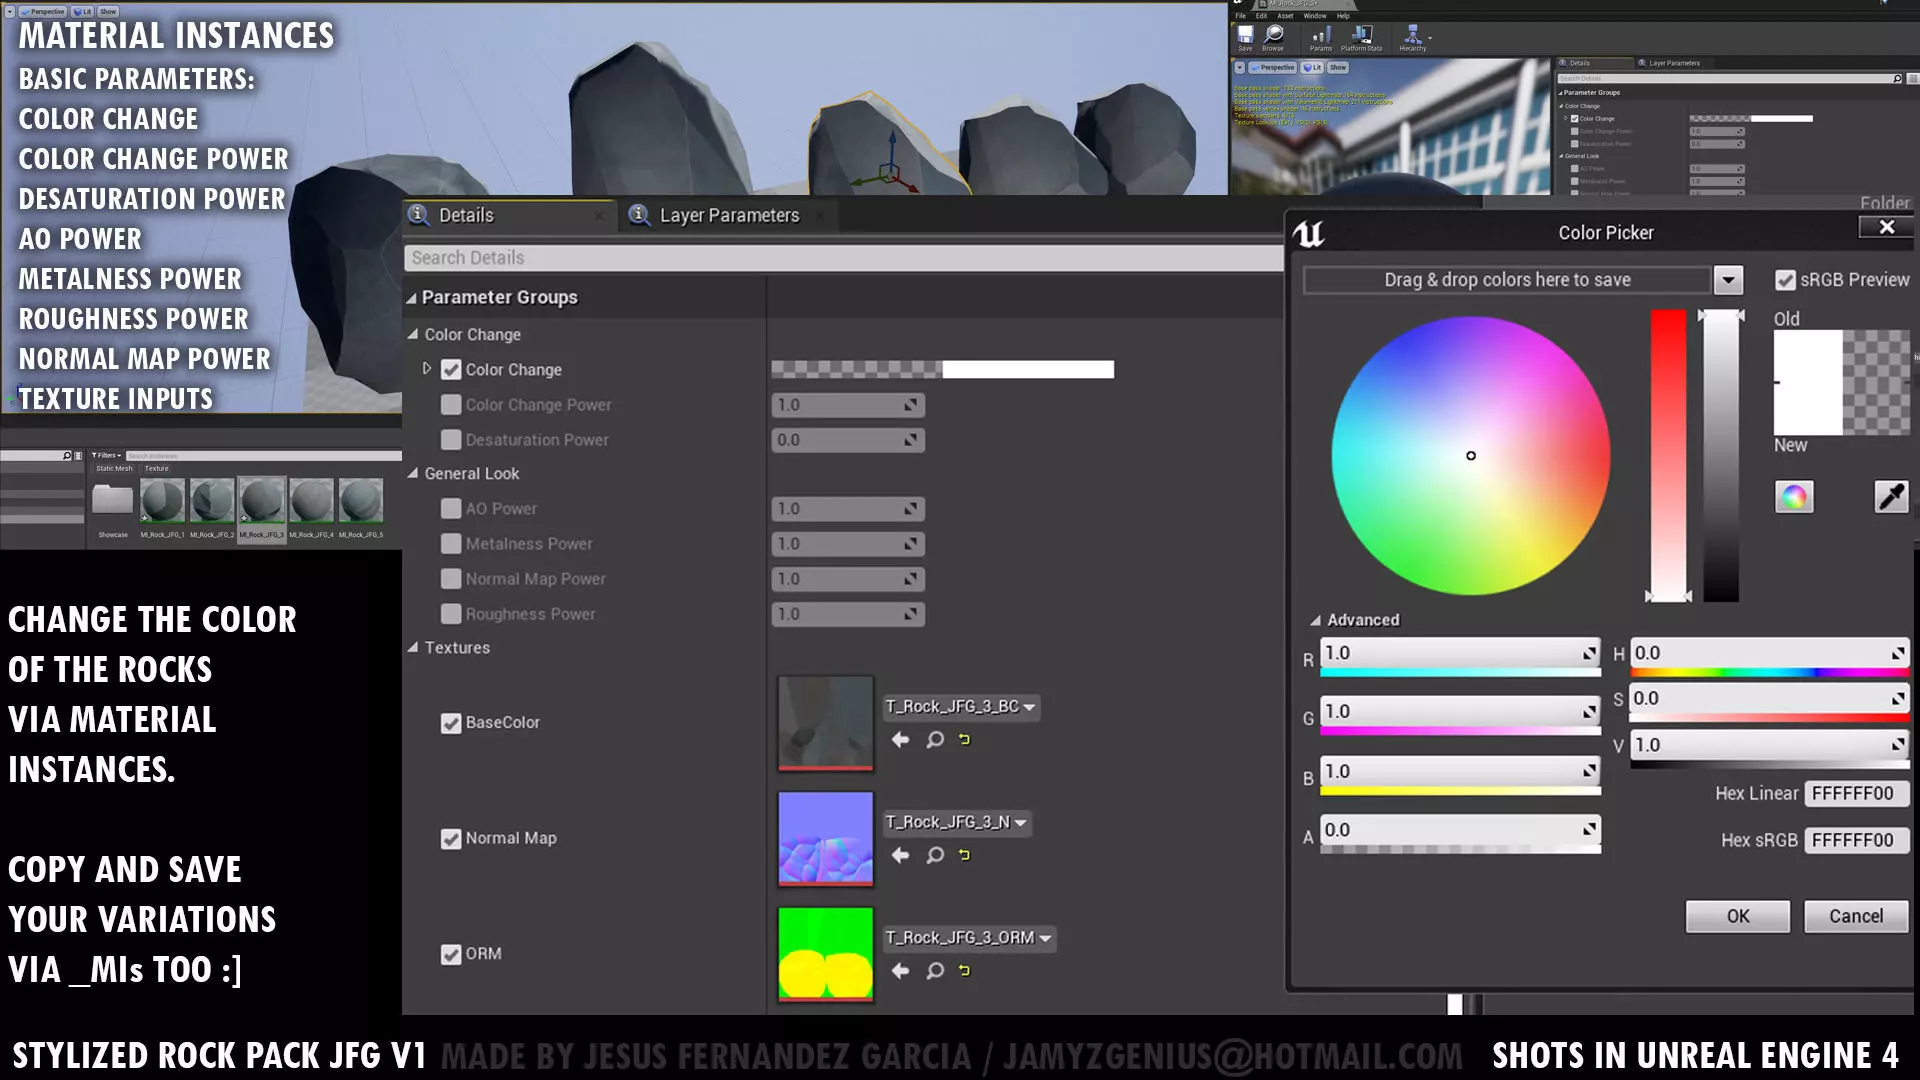Collapse the General Look group
The height and width of the screenshot is (1080, 1920).
[x=413, y=474]
